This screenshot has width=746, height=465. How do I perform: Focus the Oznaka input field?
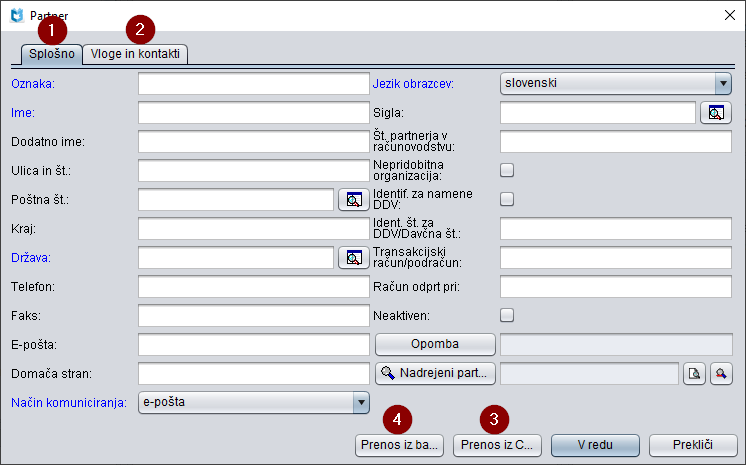point(254,83)
